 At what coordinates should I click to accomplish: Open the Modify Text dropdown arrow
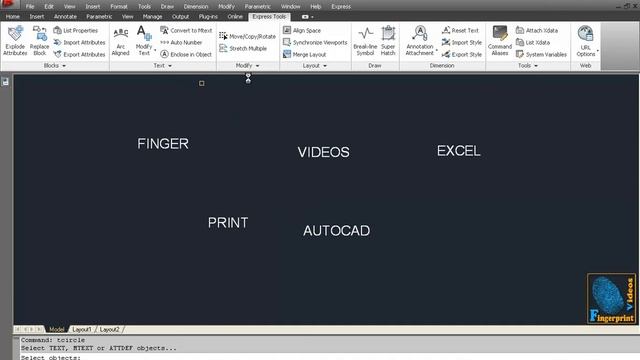point(155,50)
